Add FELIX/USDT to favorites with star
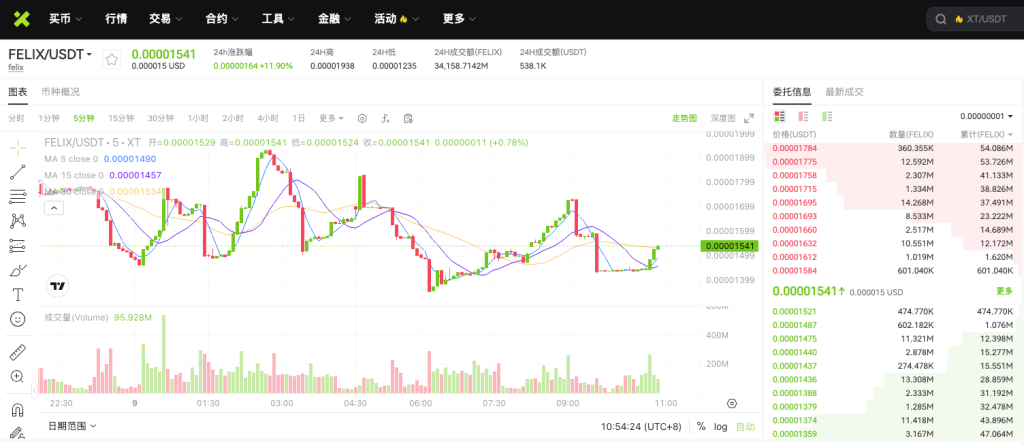Screen dimensions: 1024x445 tap(112, 60)
